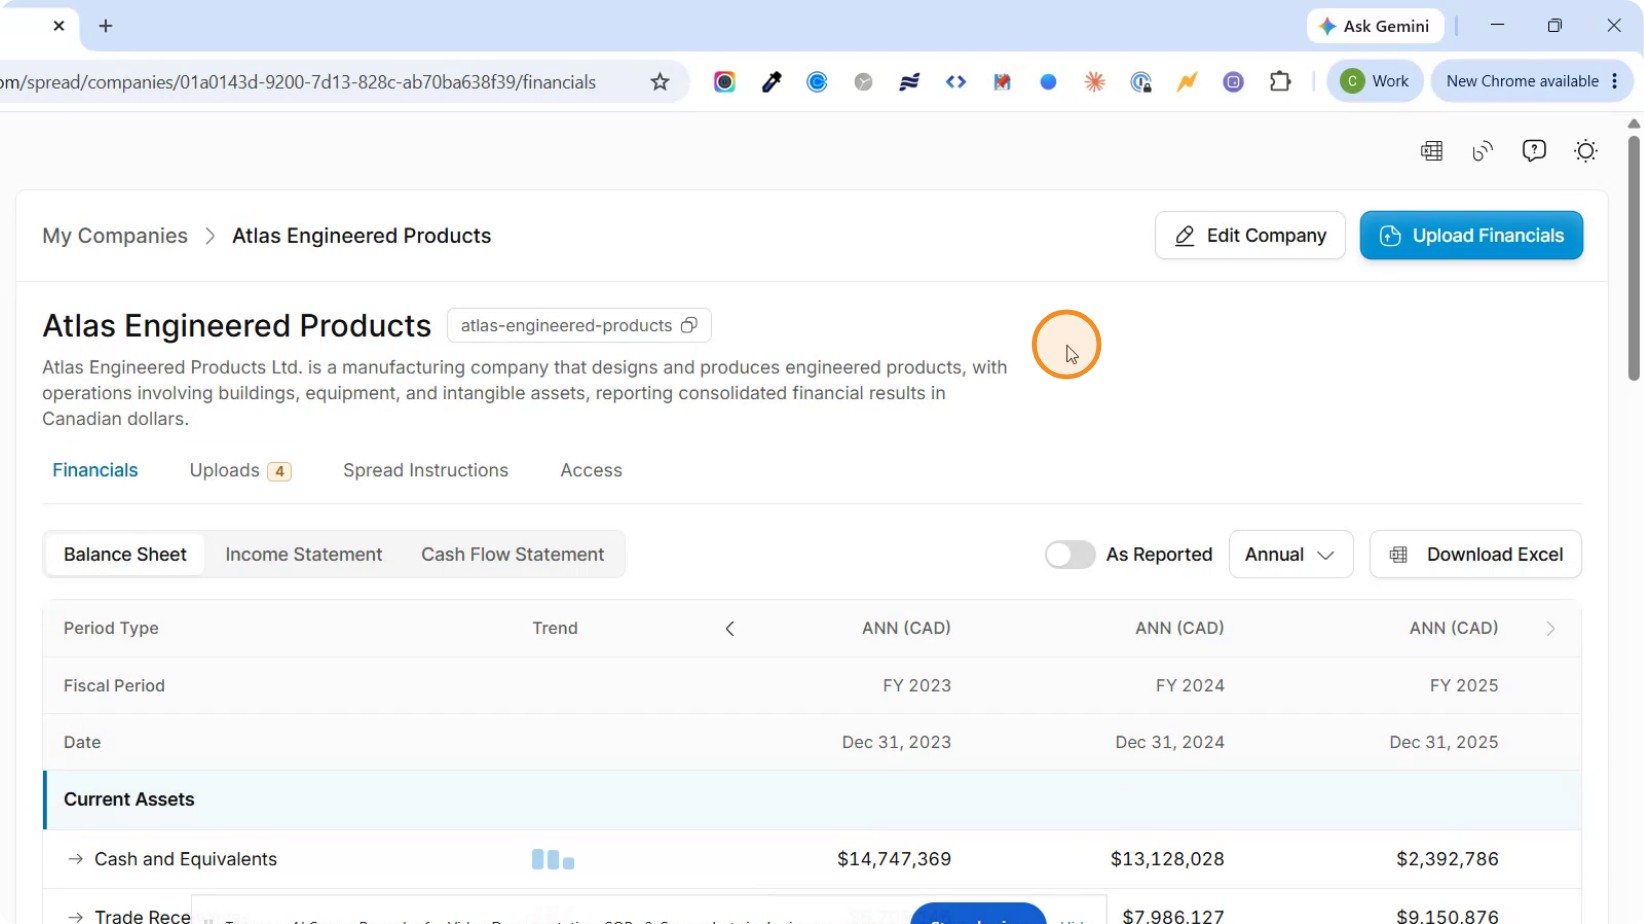Switch to Income Statement view

pyautogui.click(x=304, y=554)
